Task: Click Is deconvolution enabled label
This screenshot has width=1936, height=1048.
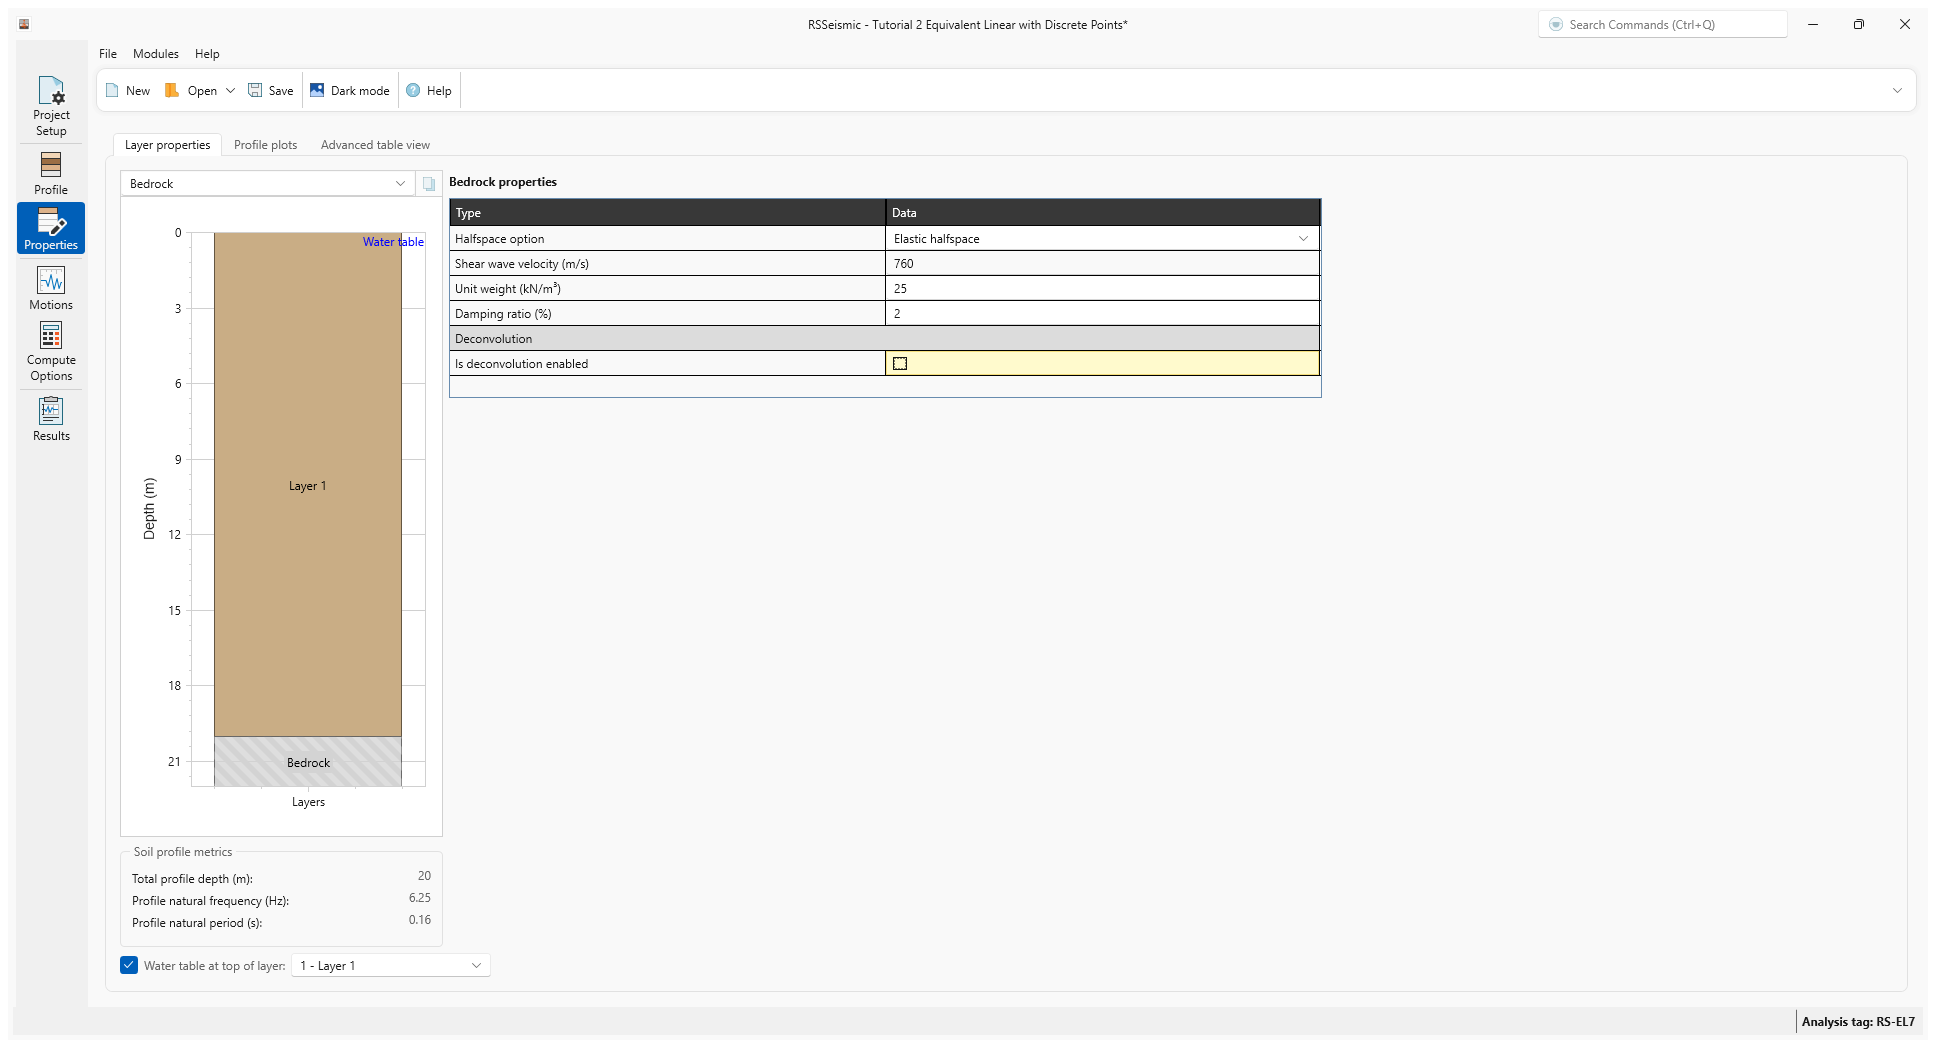Action: (521, 364)
